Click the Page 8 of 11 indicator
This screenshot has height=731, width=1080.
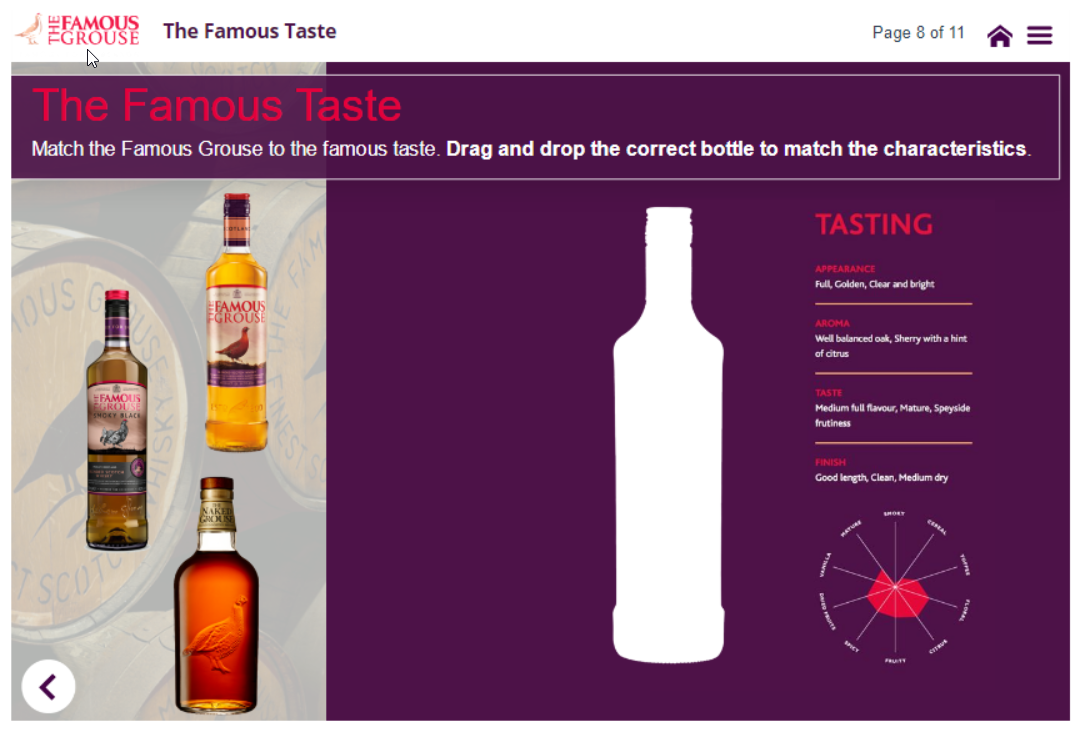[x=918, y=33]
